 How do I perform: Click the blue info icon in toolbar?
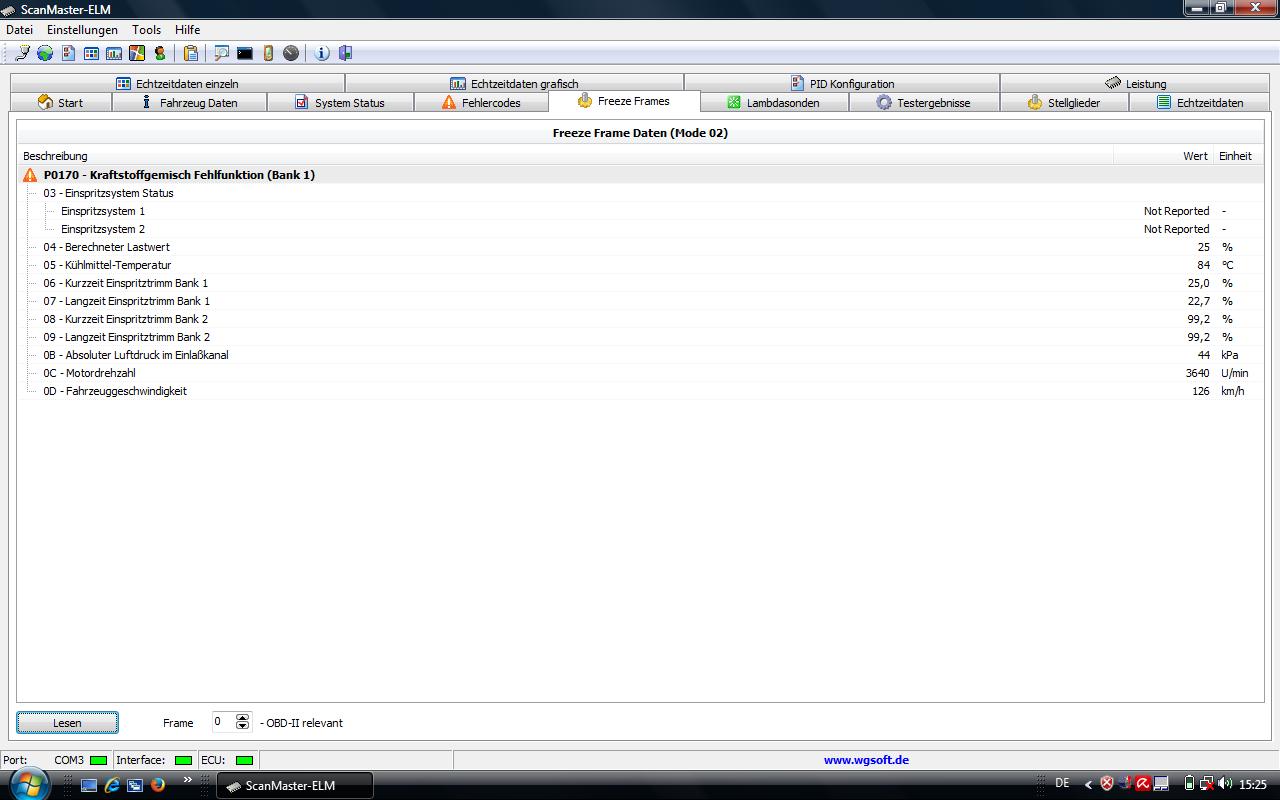click(322, 53)
